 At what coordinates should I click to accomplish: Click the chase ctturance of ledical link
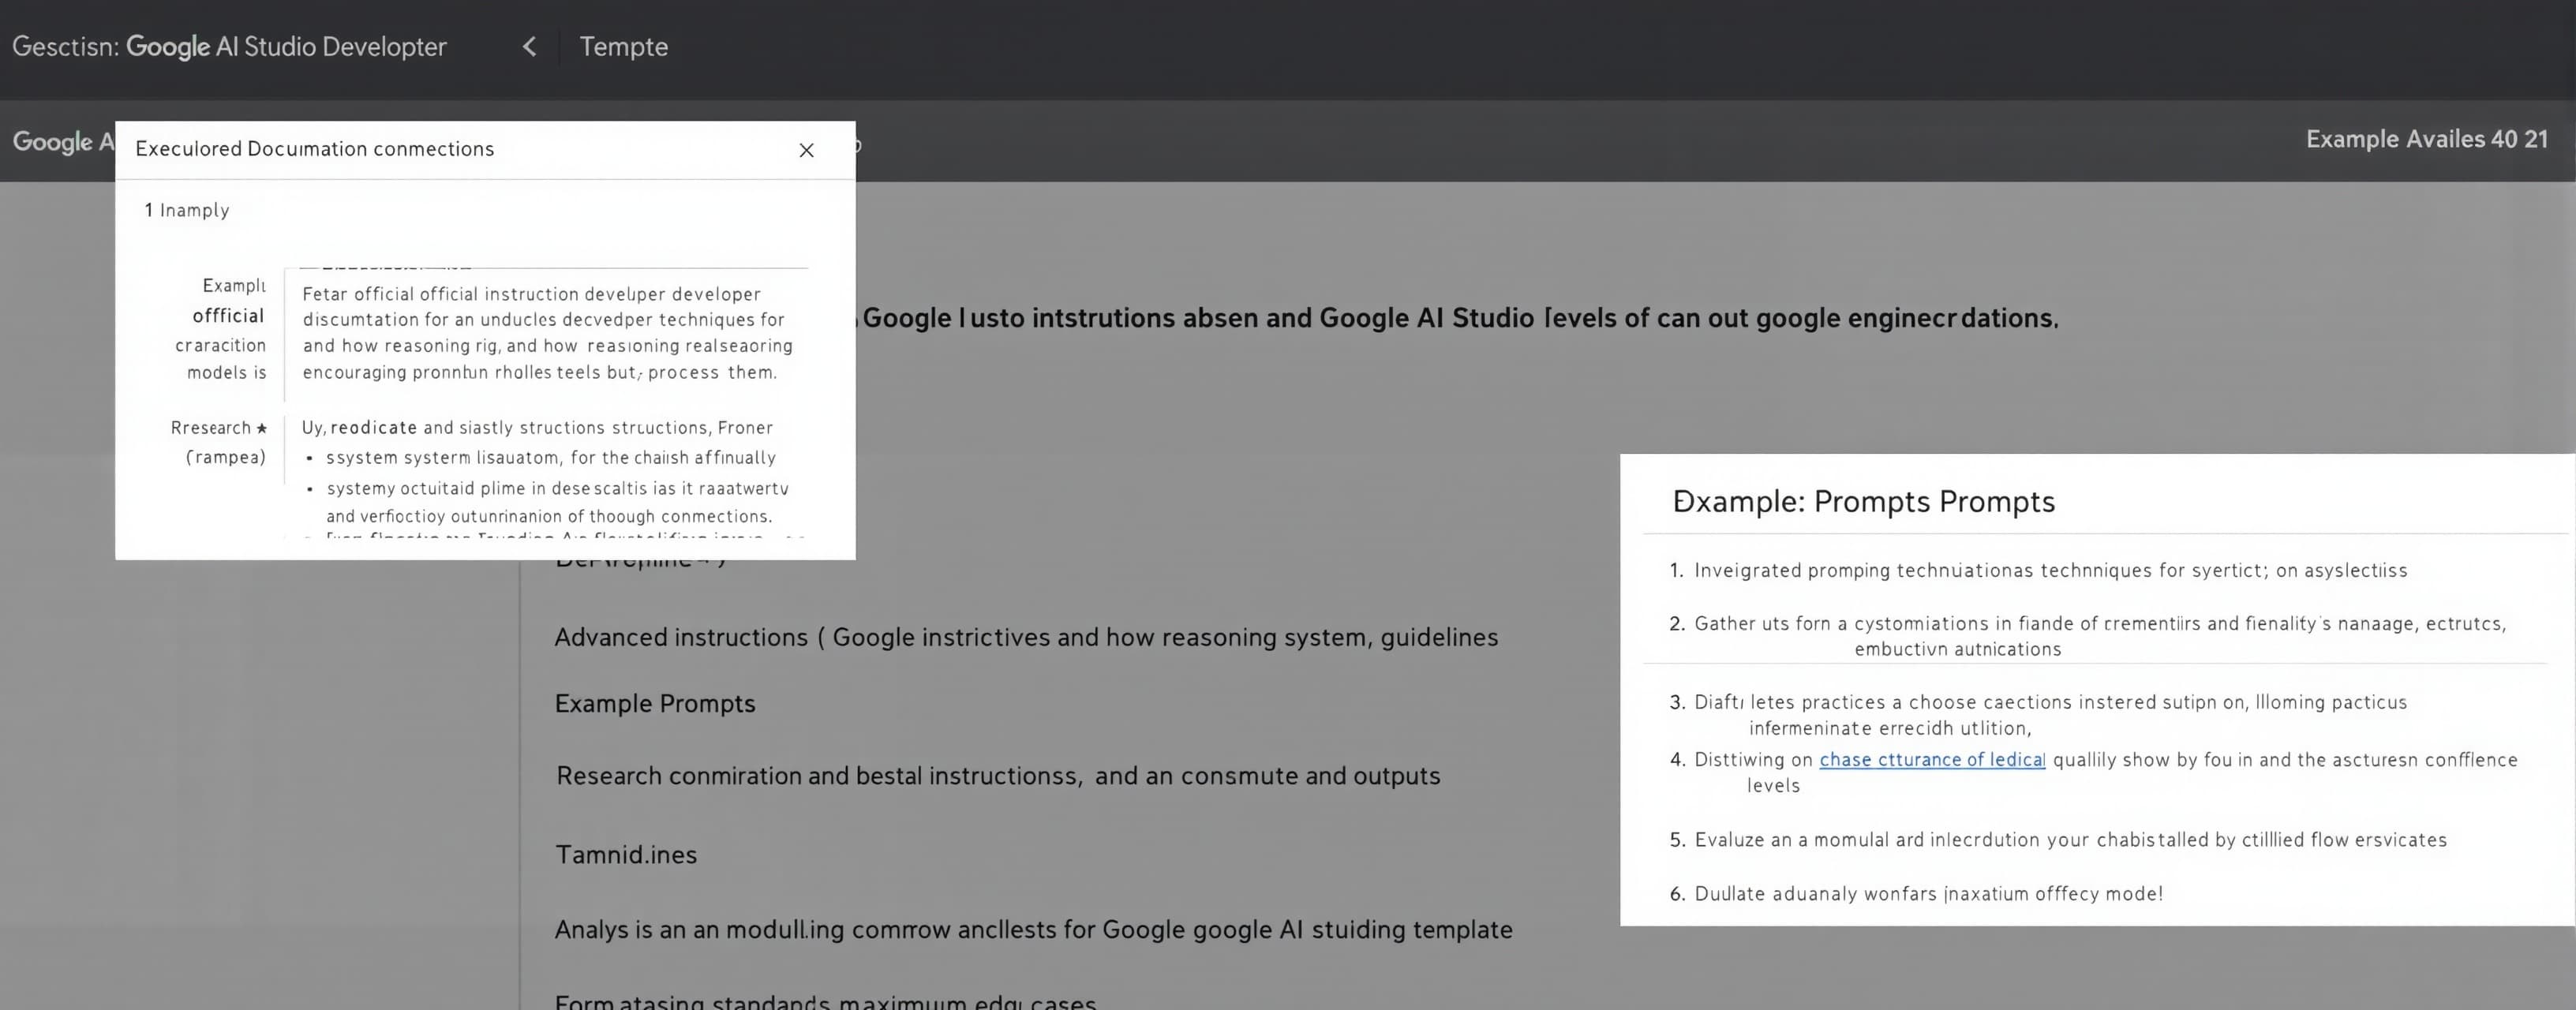coord(1932,760)
